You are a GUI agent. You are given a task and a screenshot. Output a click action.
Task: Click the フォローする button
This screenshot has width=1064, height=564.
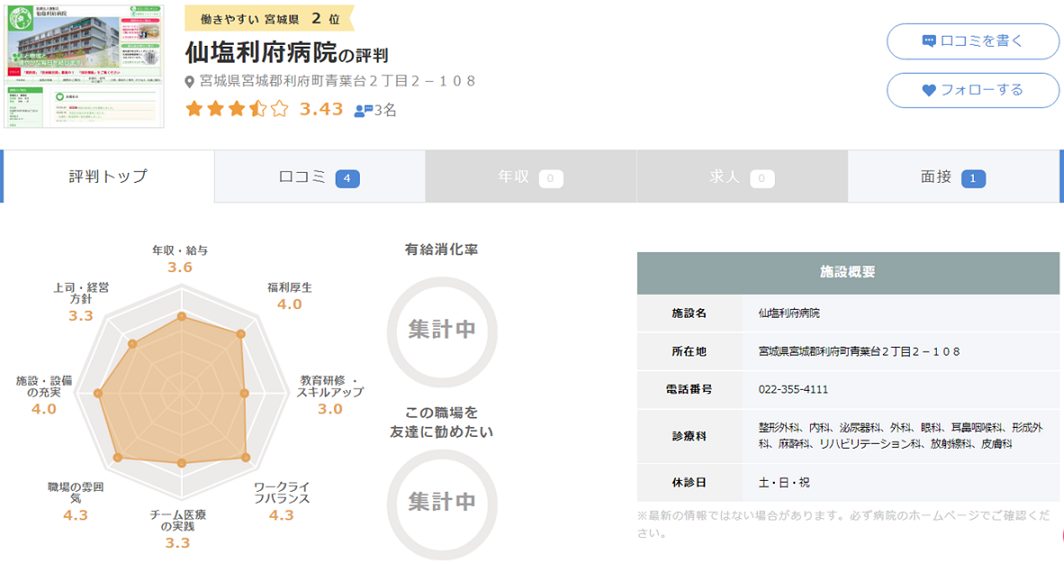click(x=972, y=90)
